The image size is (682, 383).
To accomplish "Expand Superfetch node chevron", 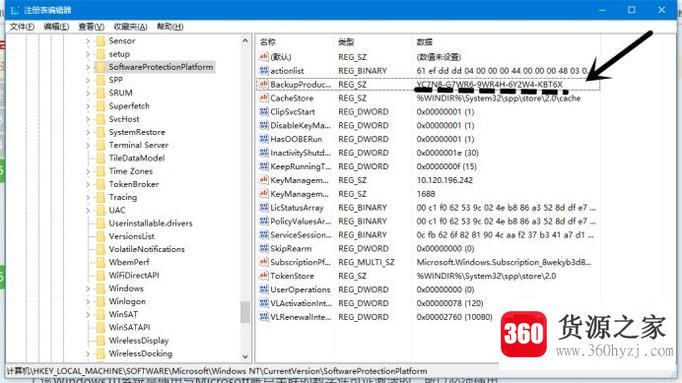I will pyautogui.click(x=88, y=107).
